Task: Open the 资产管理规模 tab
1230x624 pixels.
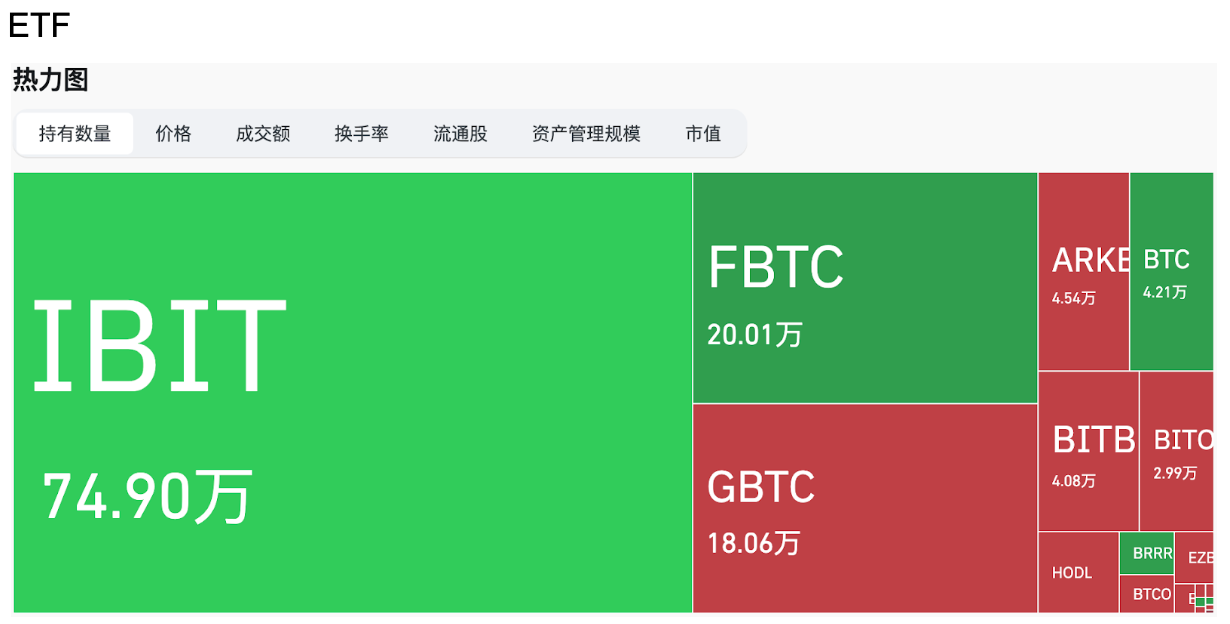Action: (x=586, y=134)
